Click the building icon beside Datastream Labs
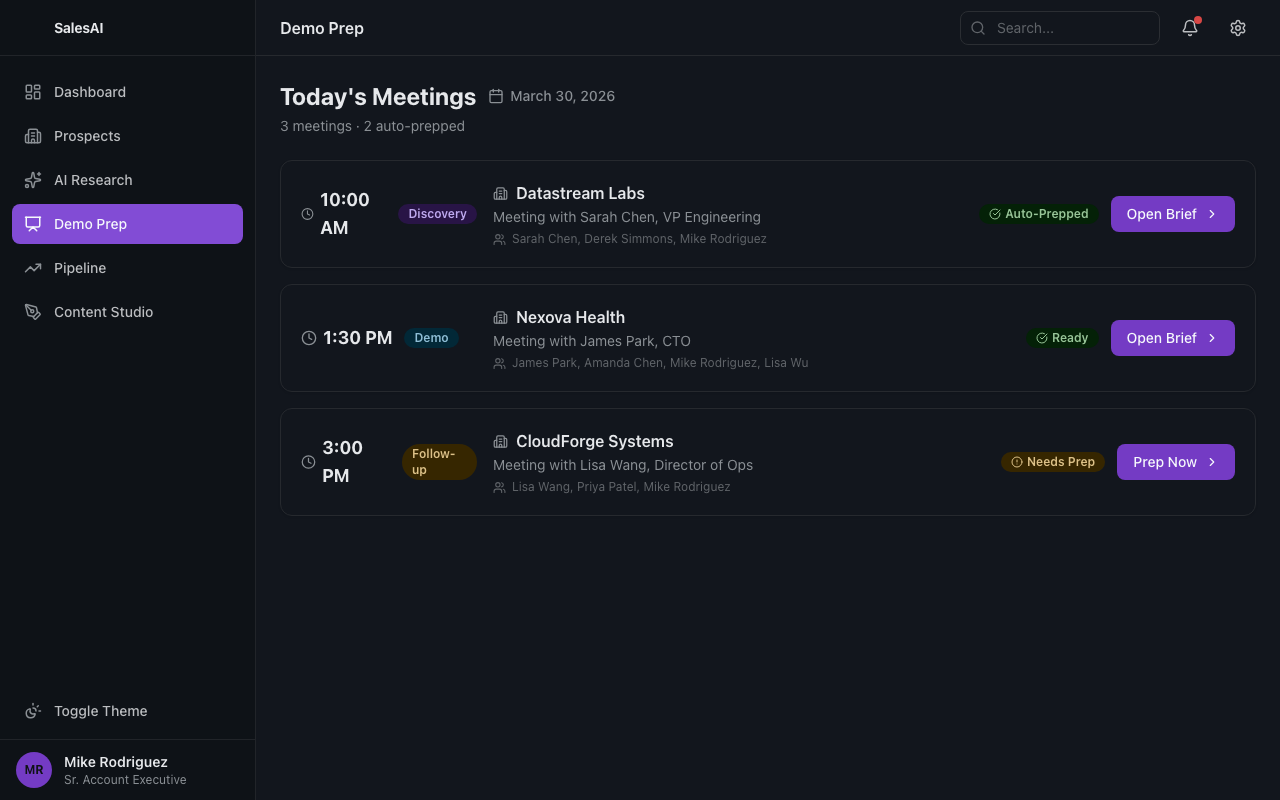1280x800 pixels. 500,193
